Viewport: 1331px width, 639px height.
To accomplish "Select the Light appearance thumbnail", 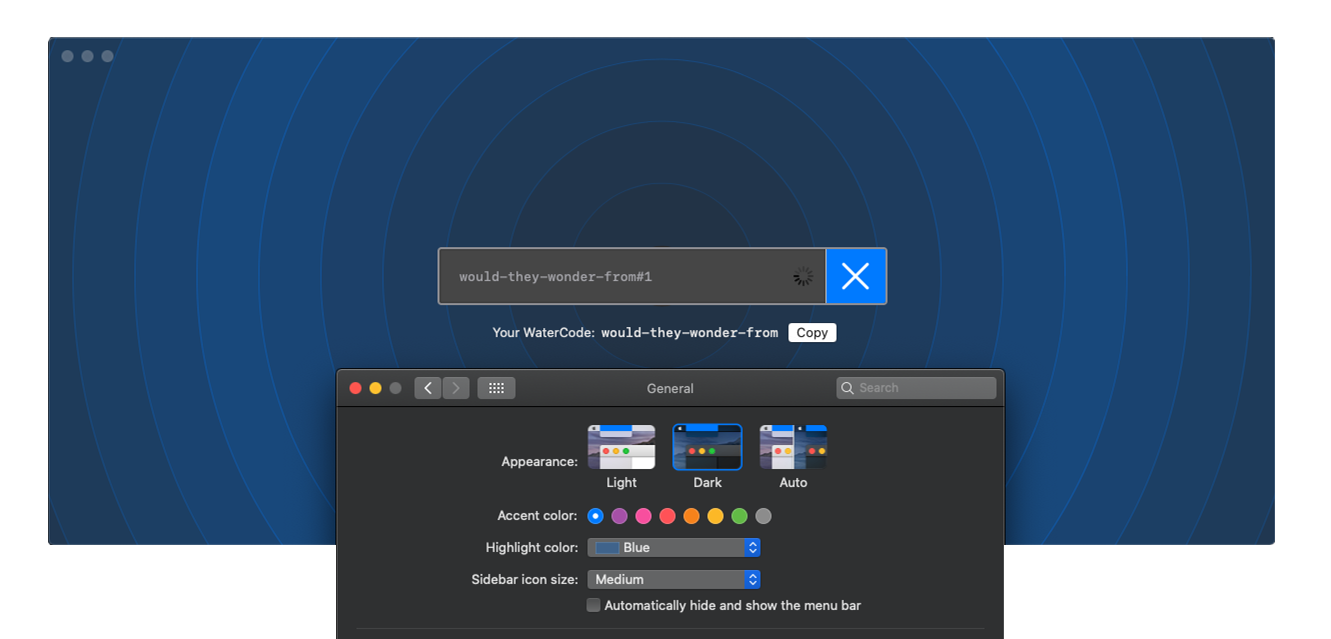I will [x=621, y=447].
